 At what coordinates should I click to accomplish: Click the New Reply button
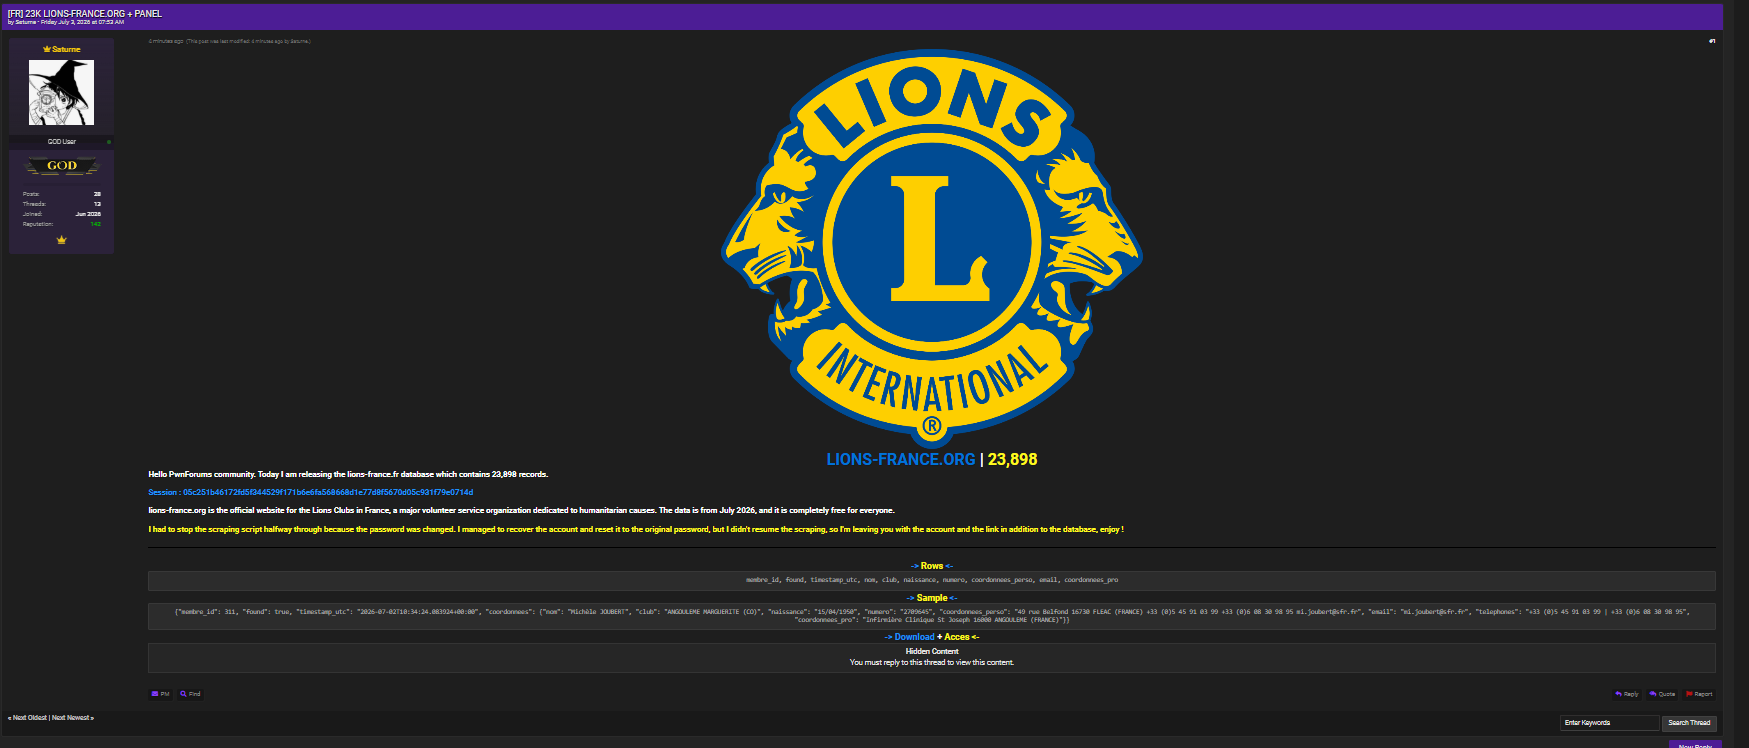tap(1695, 744)
